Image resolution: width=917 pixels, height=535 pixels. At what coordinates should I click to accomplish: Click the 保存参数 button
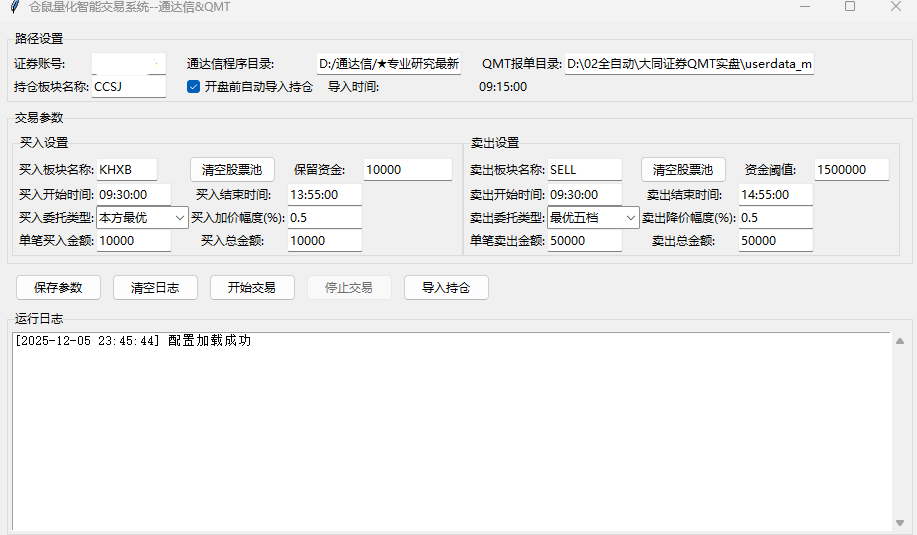[58, 288]
